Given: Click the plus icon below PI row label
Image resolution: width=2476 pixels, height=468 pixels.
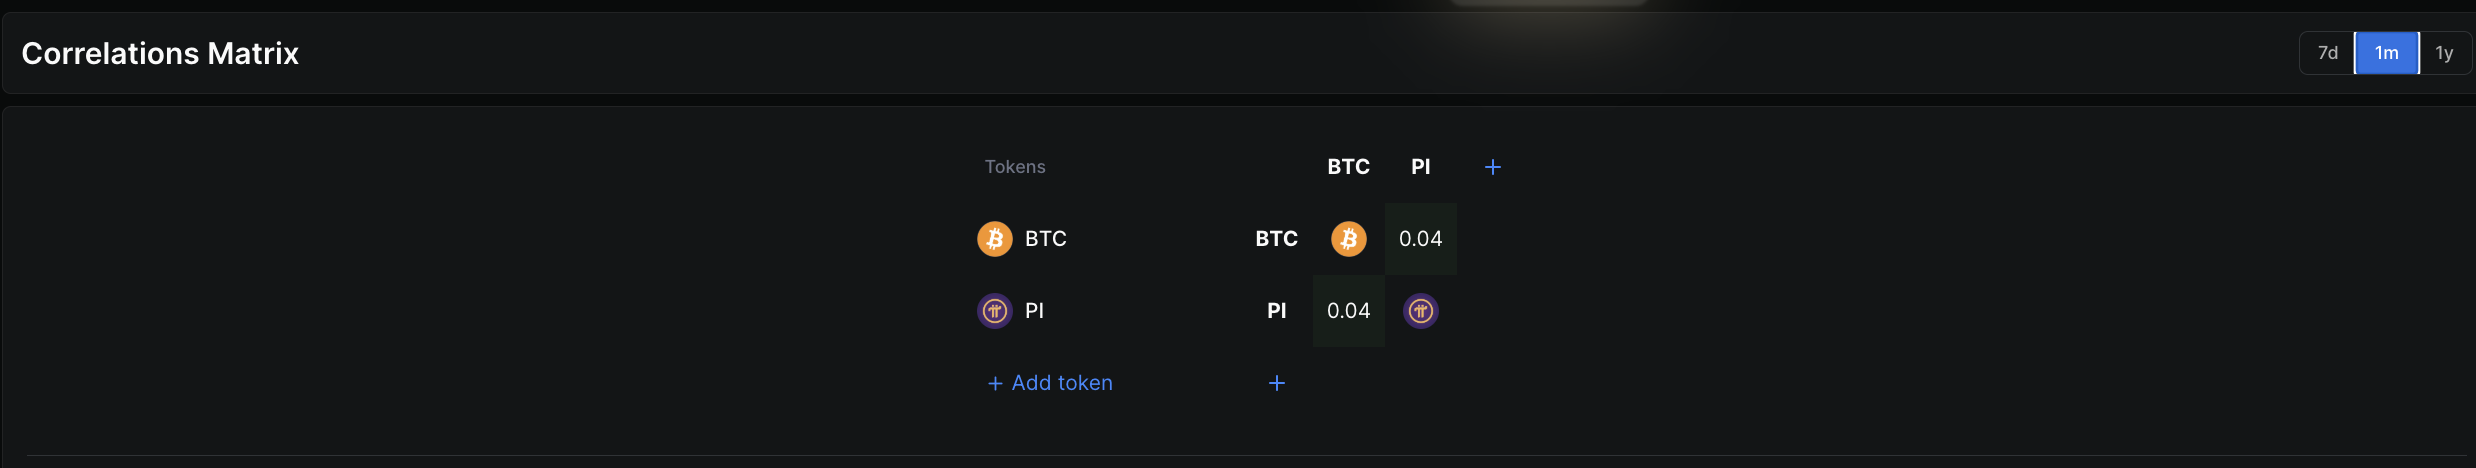Looking at the screenshot, I should (1276, 383).
